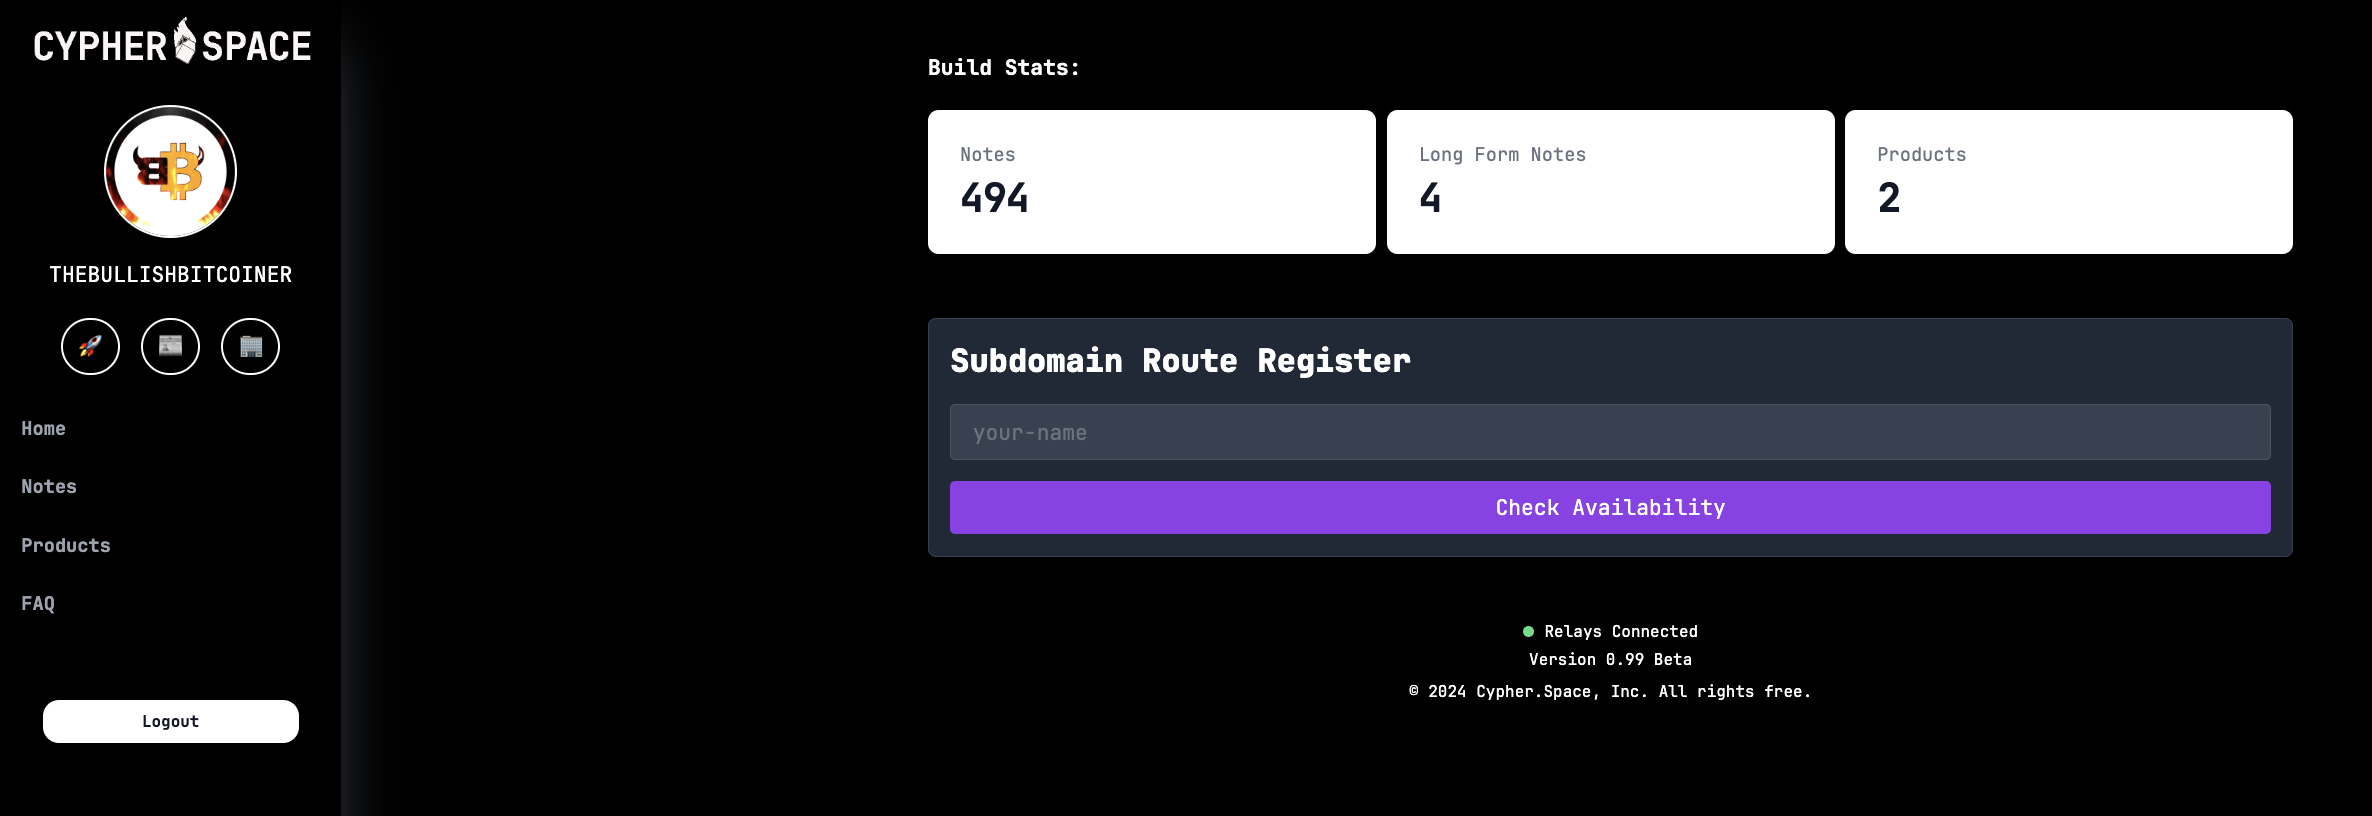Go to Home in the sidebar

[x=43, y=429]
